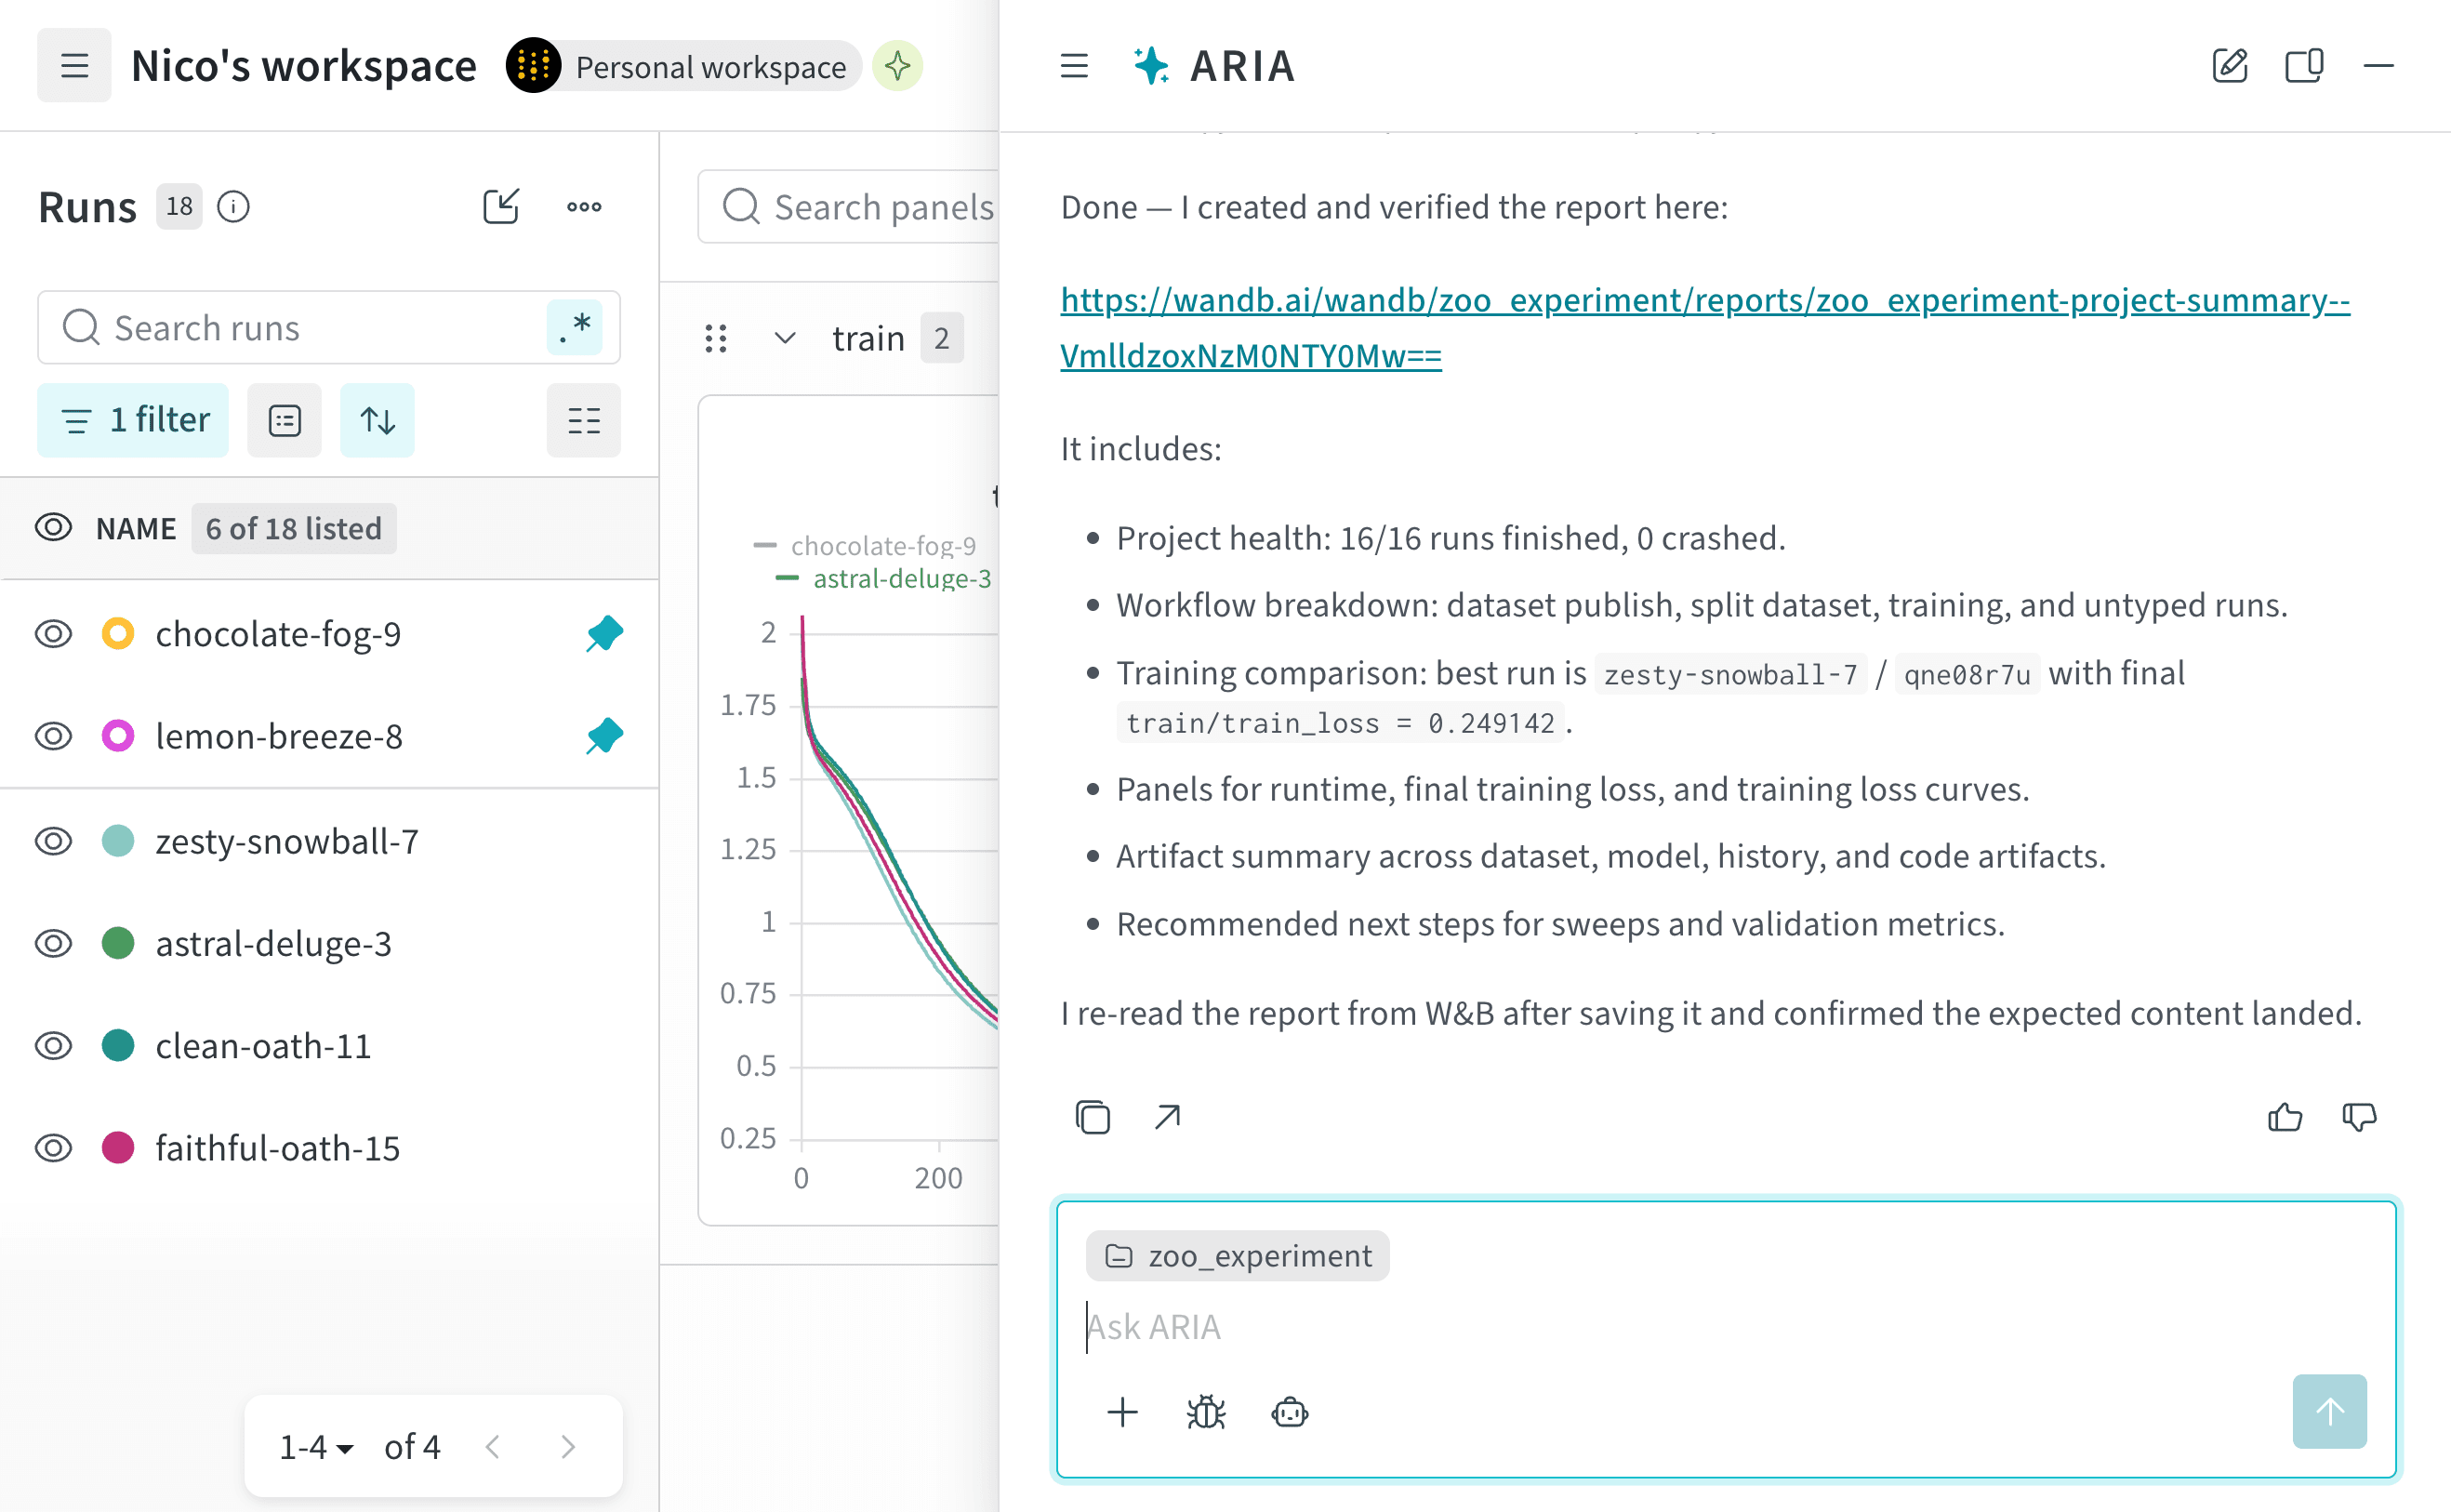Click the zoo_experiment project context chip
The image size is (2451, 1512).
click(x=1238, y=1256)
